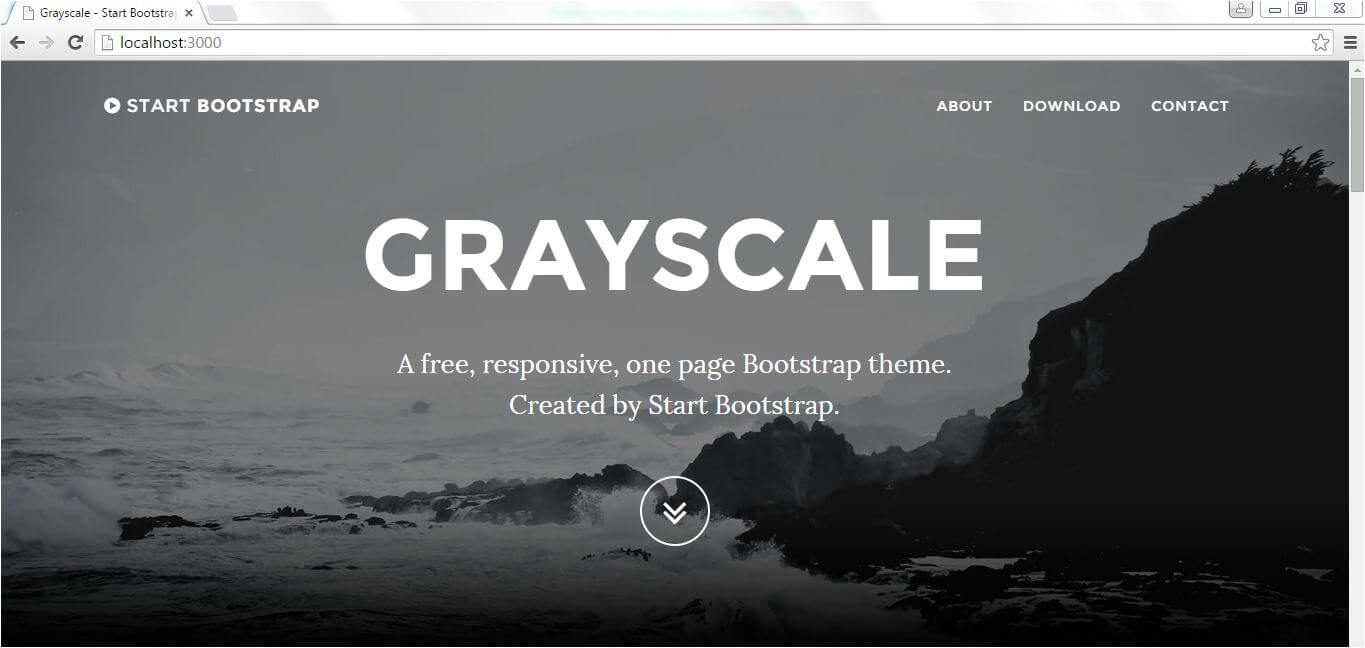The width and height of the screenshot is (1365, 648).
Task: Click the Start Bootstrap brand link
Action: coord(212,105)
